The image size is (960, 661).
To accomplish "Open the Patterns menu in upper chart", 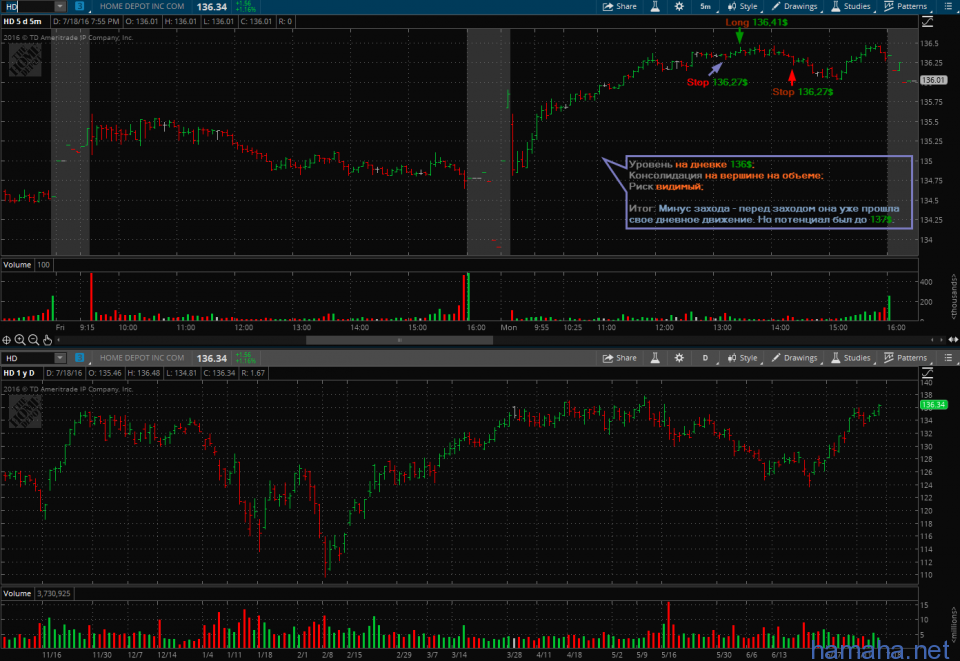I will 906,7.
